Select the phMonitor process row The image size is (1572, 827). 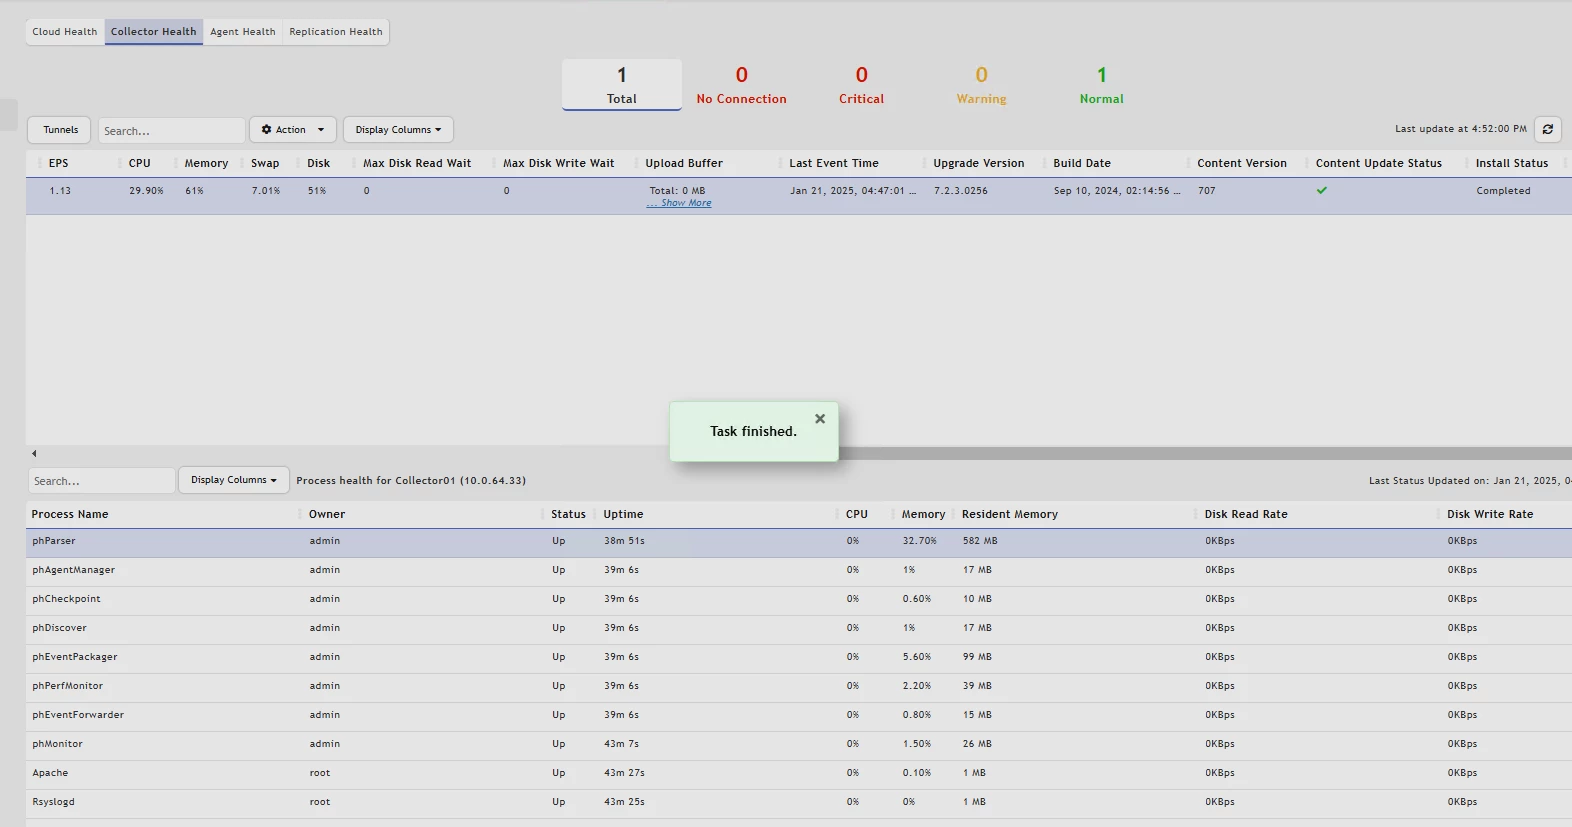(x=799, y=745)
